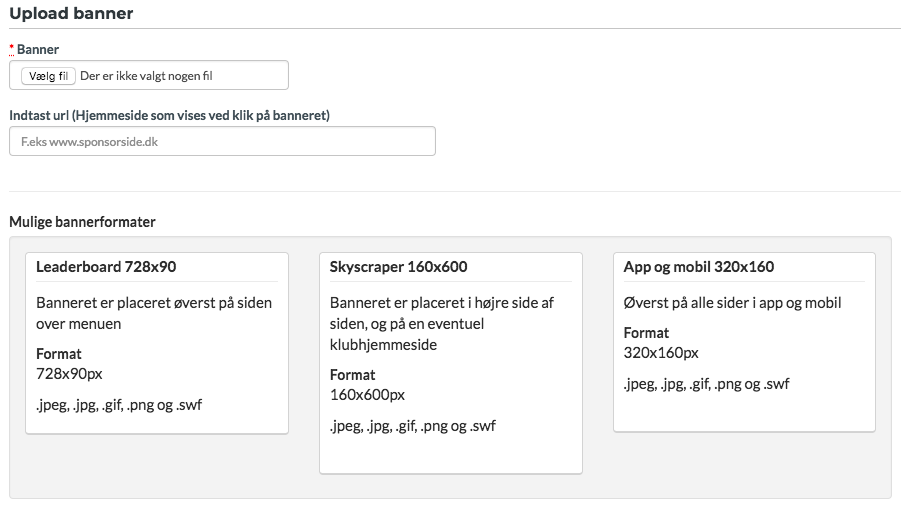The image size is (901, 508).
Task: Click file types list in Leaderboard card
Action: coord(119,405)
